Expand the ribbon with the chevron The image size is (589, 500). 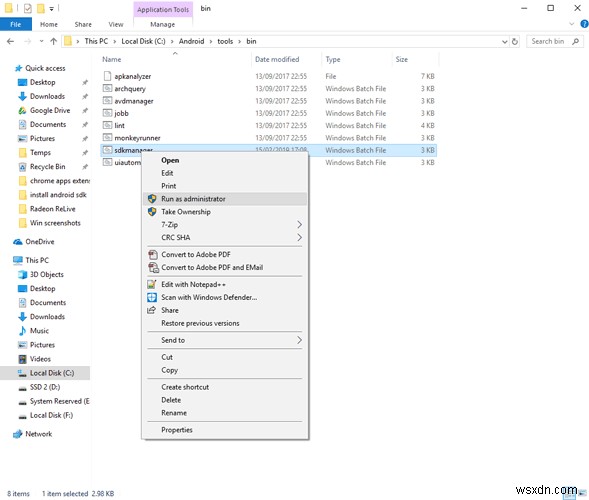point(572,24)
